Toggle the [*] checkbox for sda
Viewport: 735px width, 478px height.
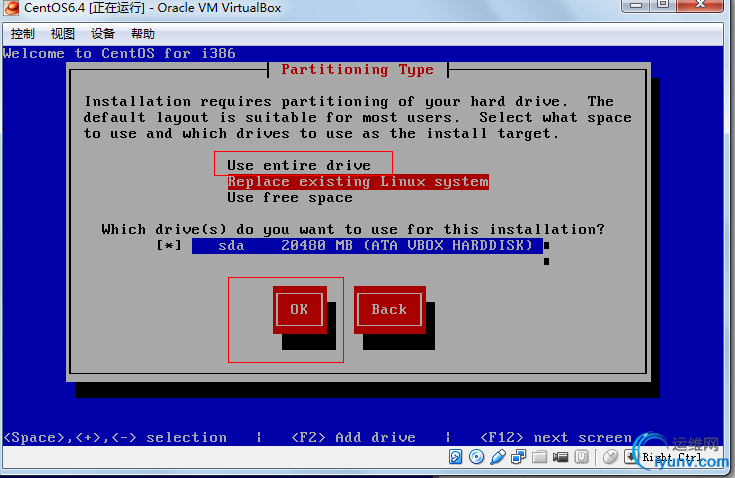(169, 246)
